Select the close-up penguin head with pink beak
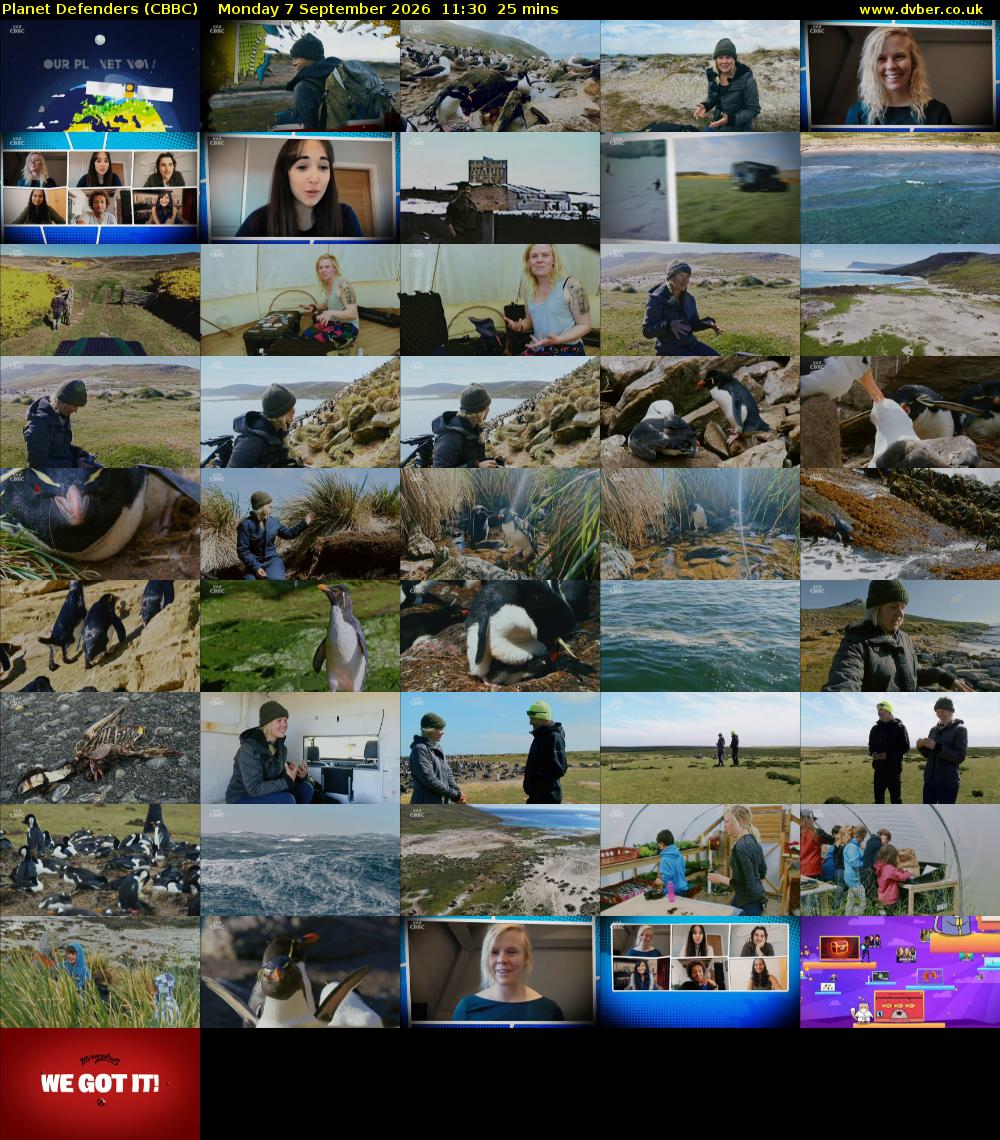Screen dimensions: 1000x1140 [100, 523]
